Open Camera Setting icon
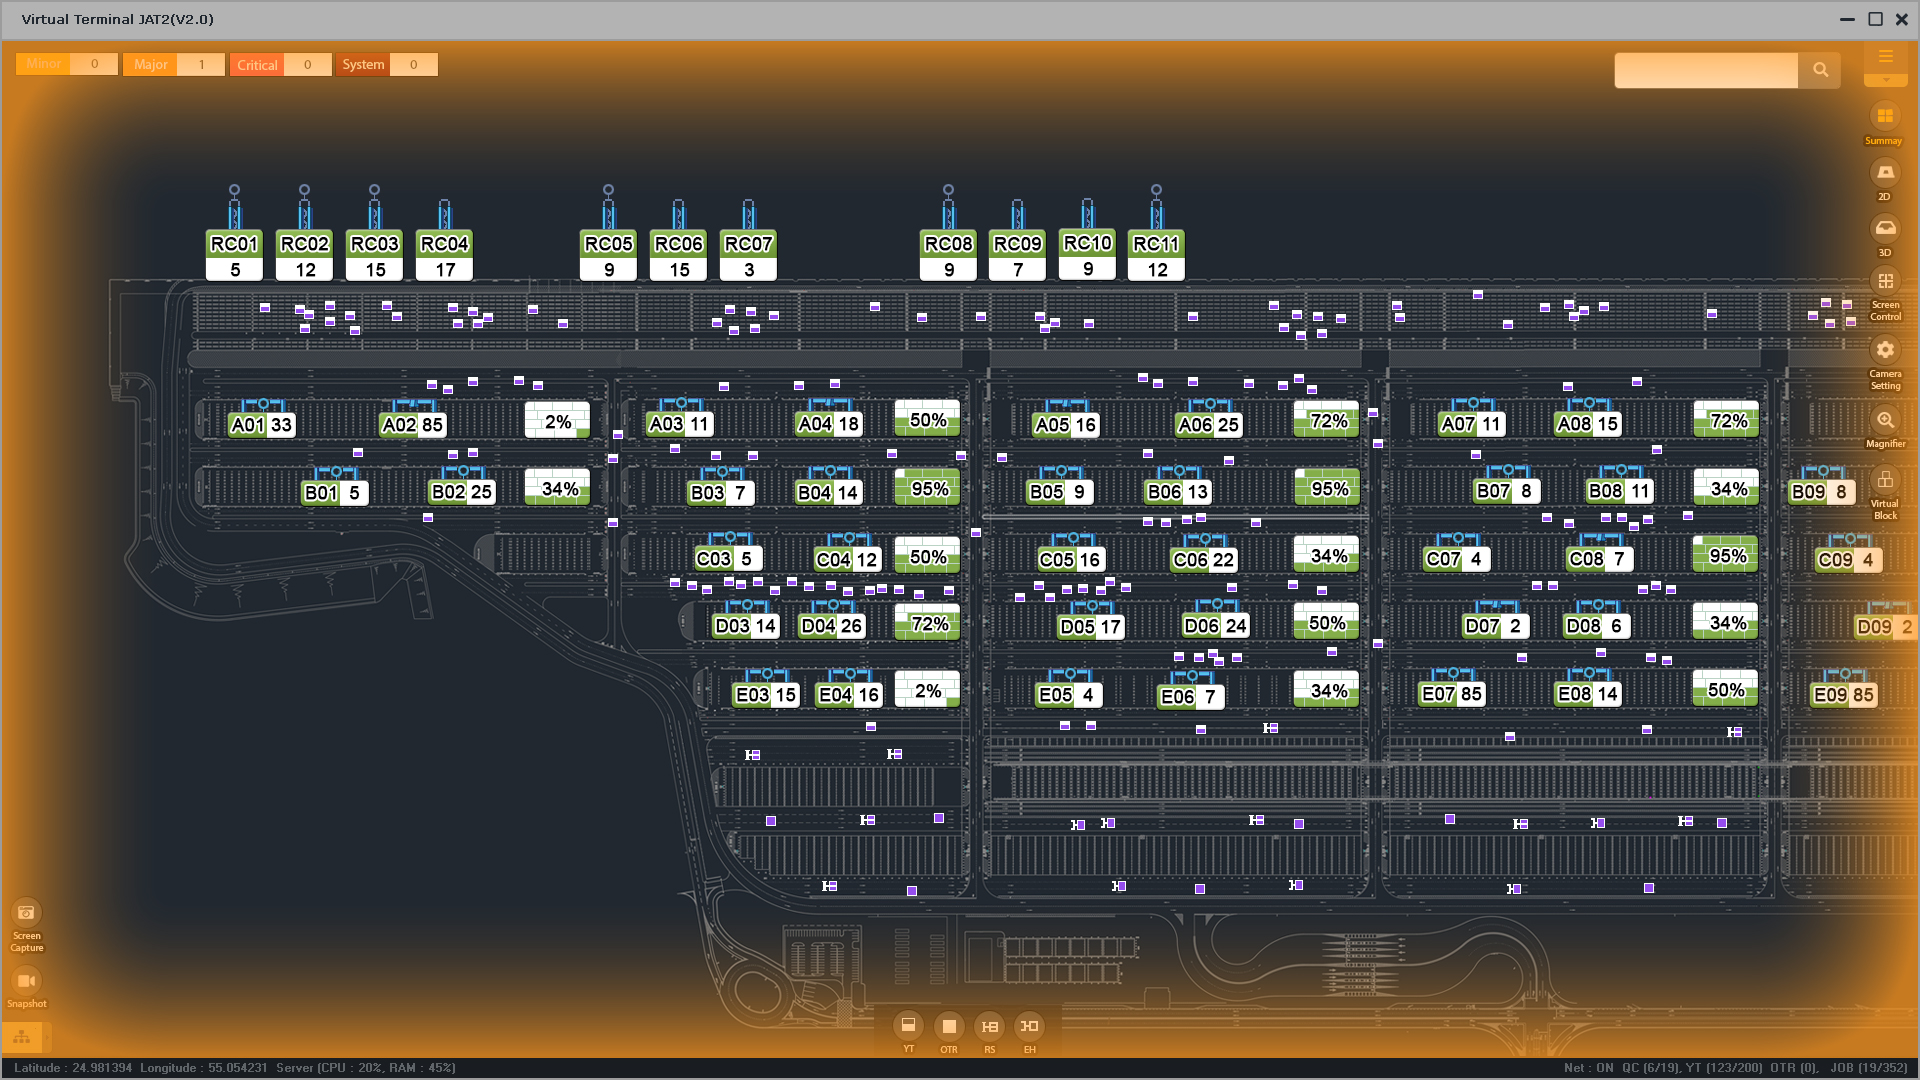 [x=1884, y=350]
